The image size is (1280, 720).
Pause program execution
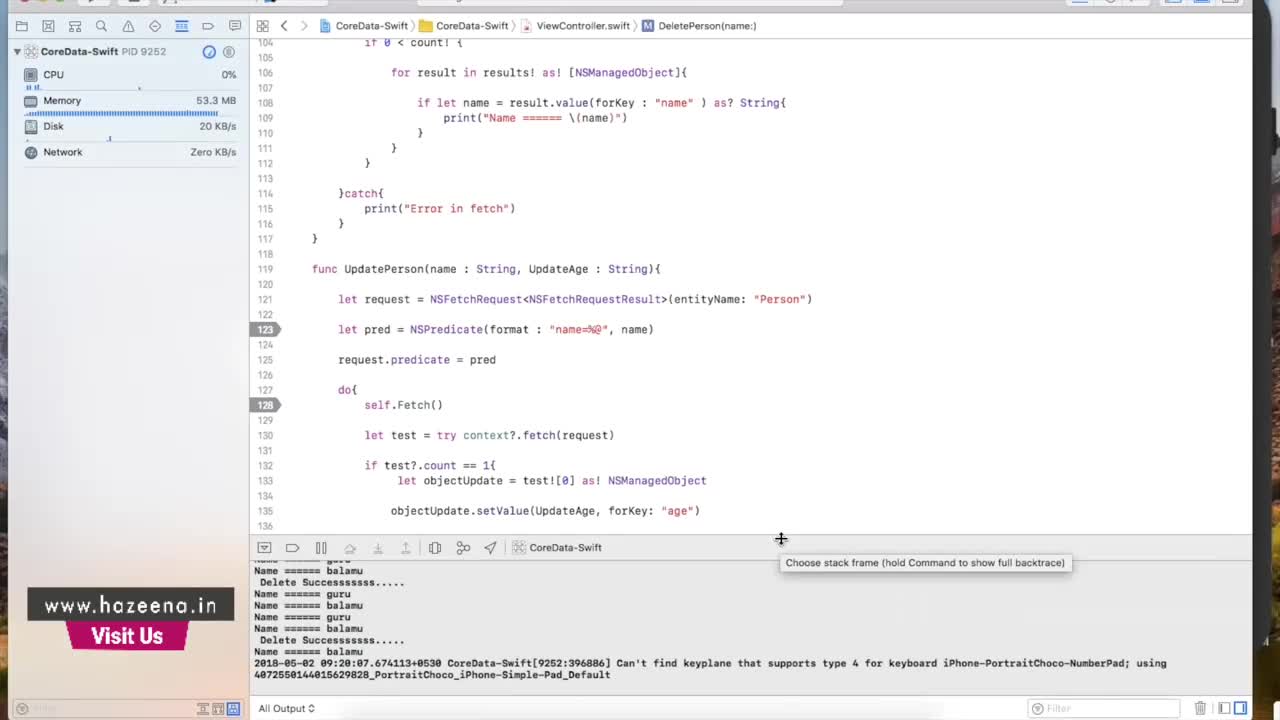click(x=321, y=548)
